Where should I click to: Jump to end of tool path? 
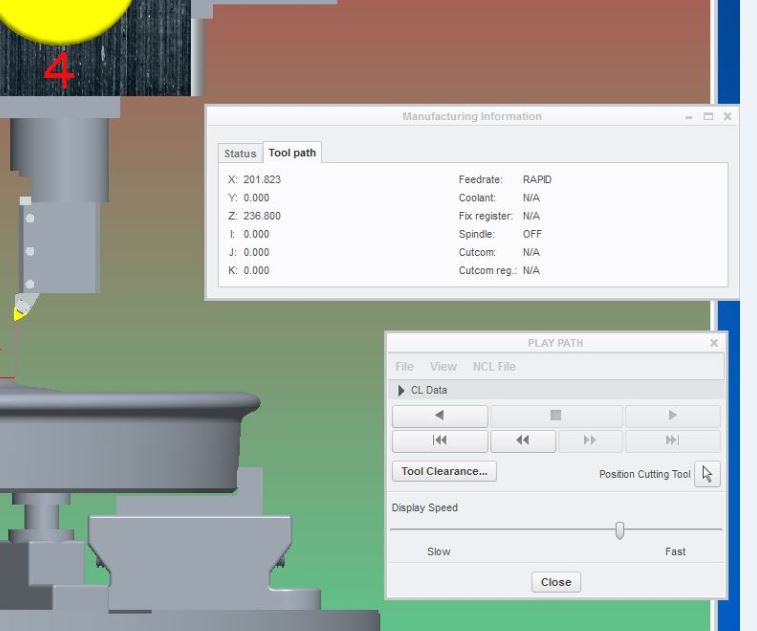pyautogui.click(x=673, y=440)
